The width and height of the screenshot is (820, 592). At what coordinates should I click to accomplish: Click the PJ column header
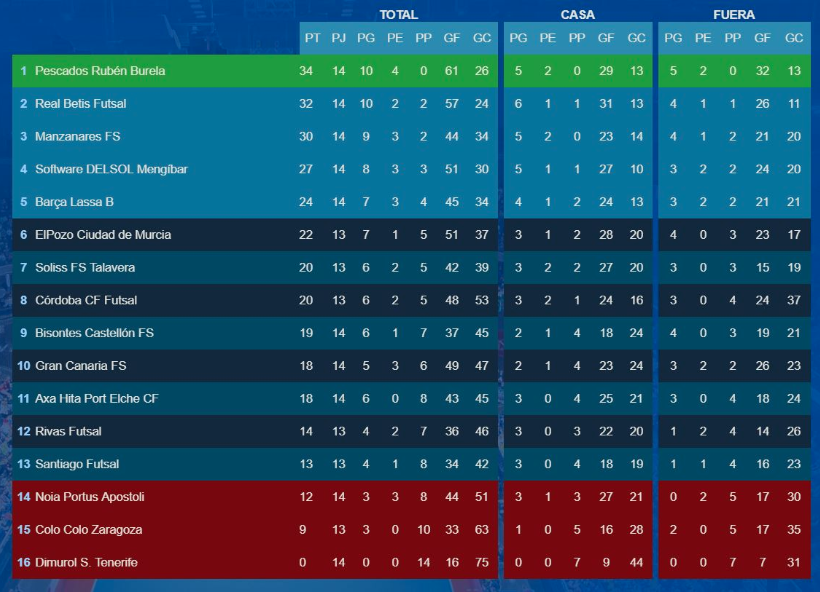(x=339, y=38)
